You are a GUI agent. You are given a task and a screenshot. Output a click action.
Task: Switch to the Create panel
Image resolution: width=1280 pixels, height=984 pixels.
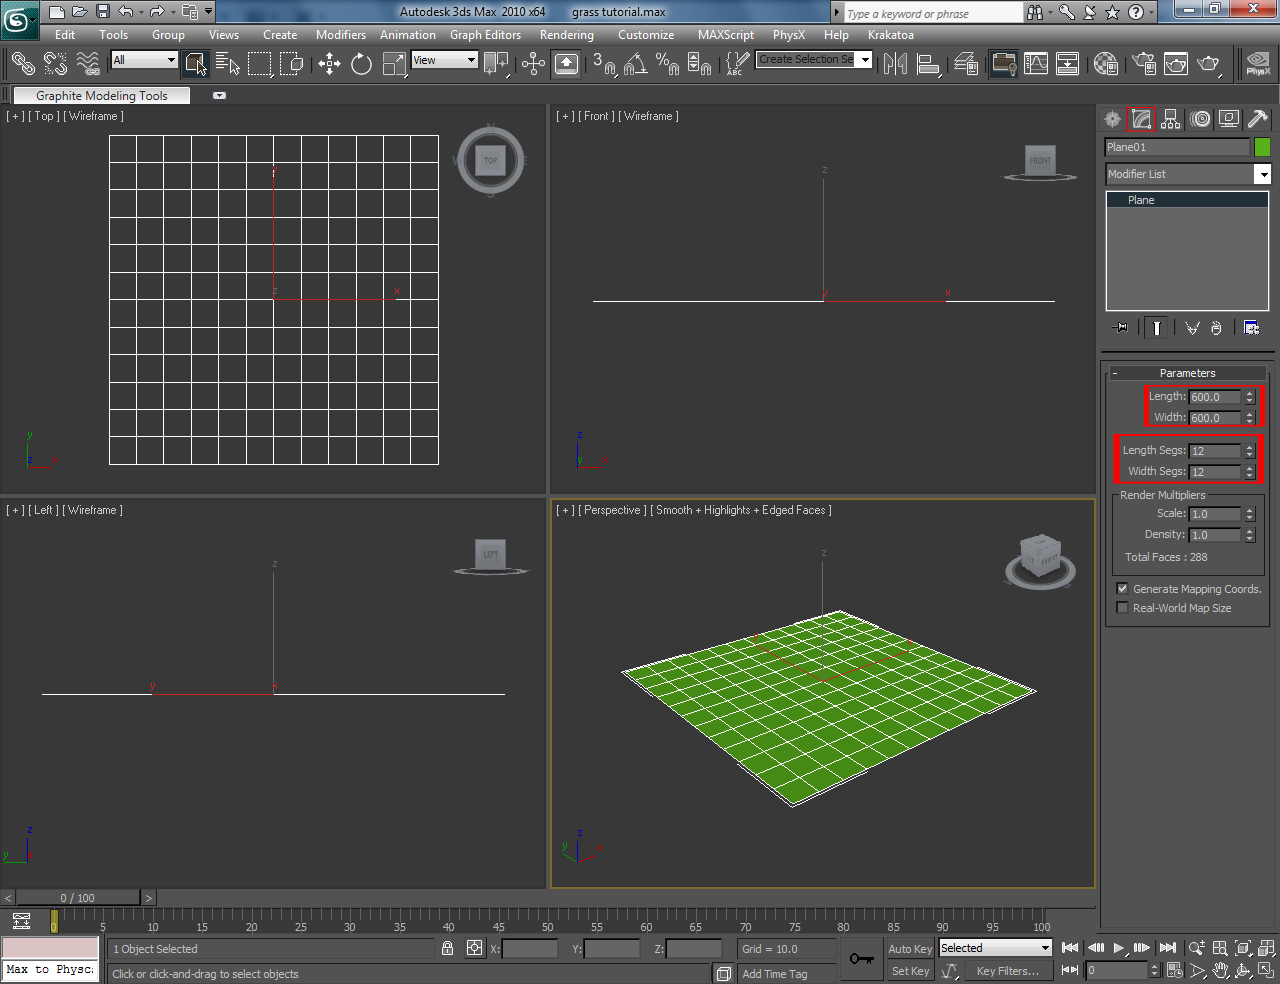point(1112,119)
